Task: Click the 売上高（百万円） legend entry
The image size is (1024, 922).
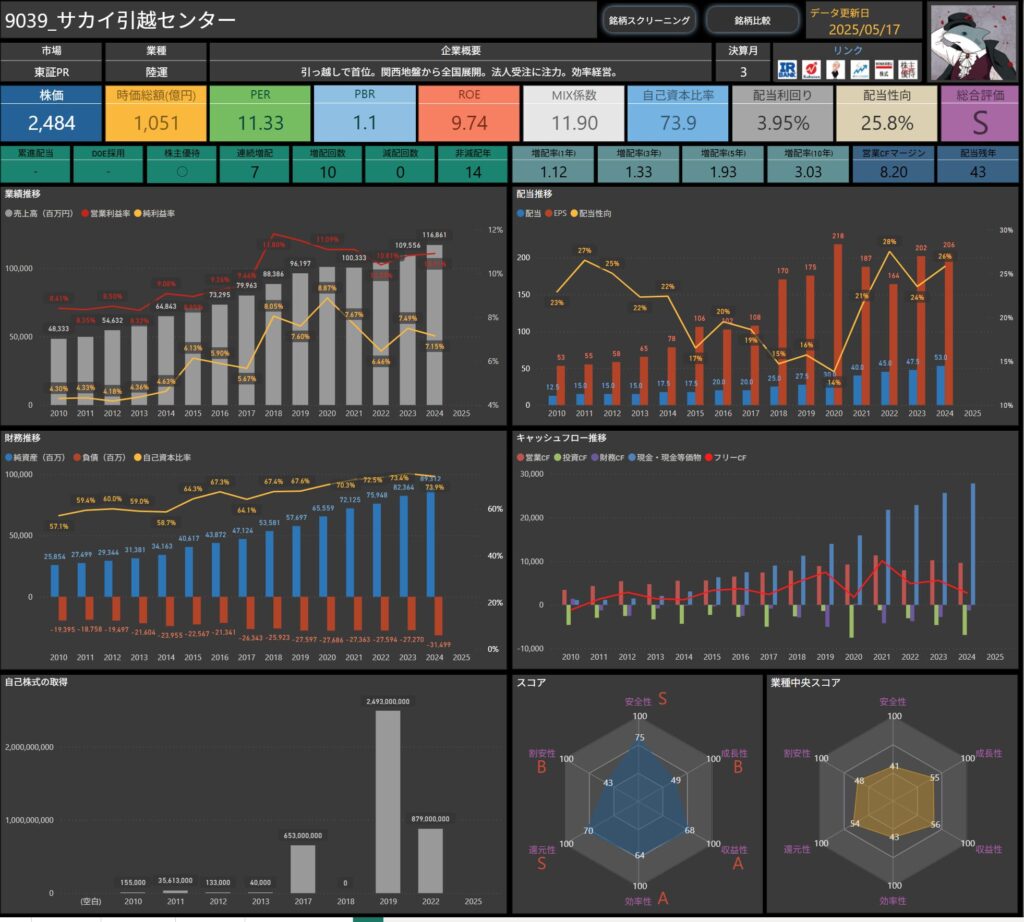Action: click(39, 214)
